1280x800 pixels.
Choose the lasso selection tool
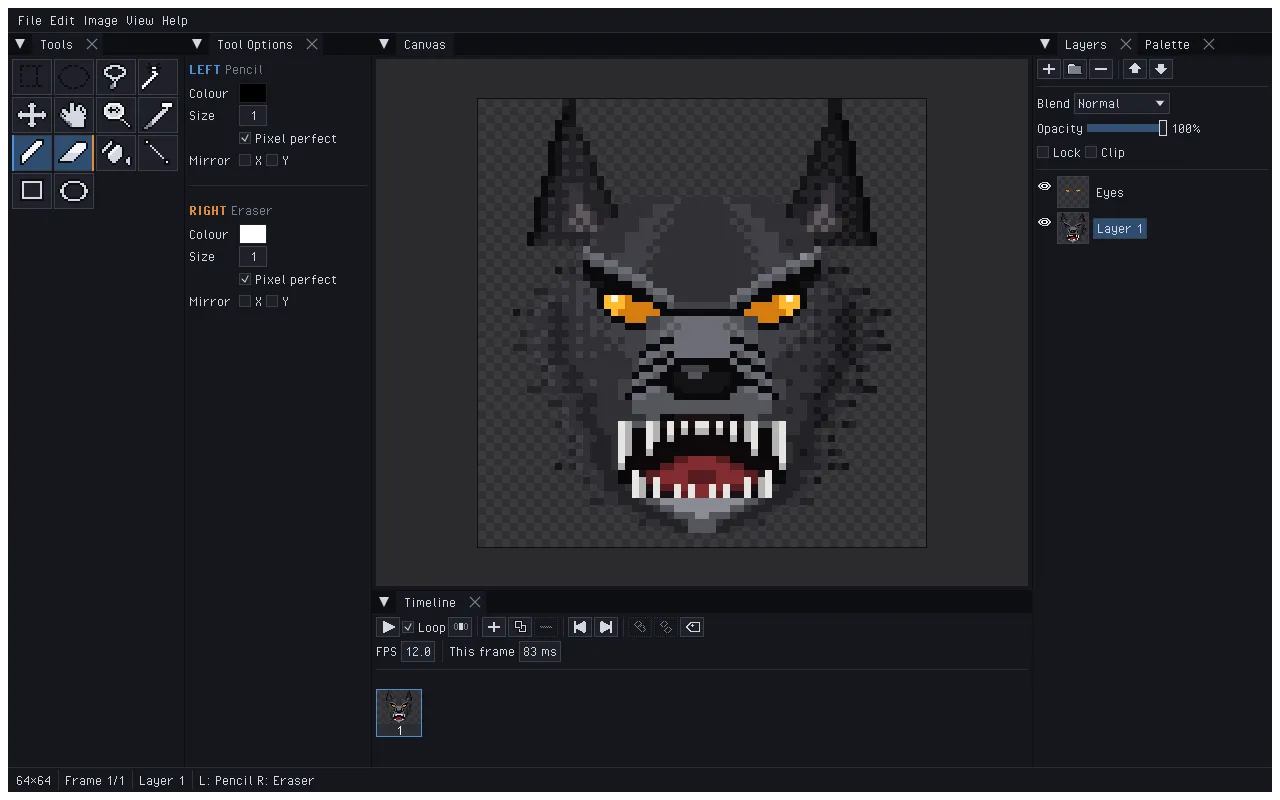[116, 77]
